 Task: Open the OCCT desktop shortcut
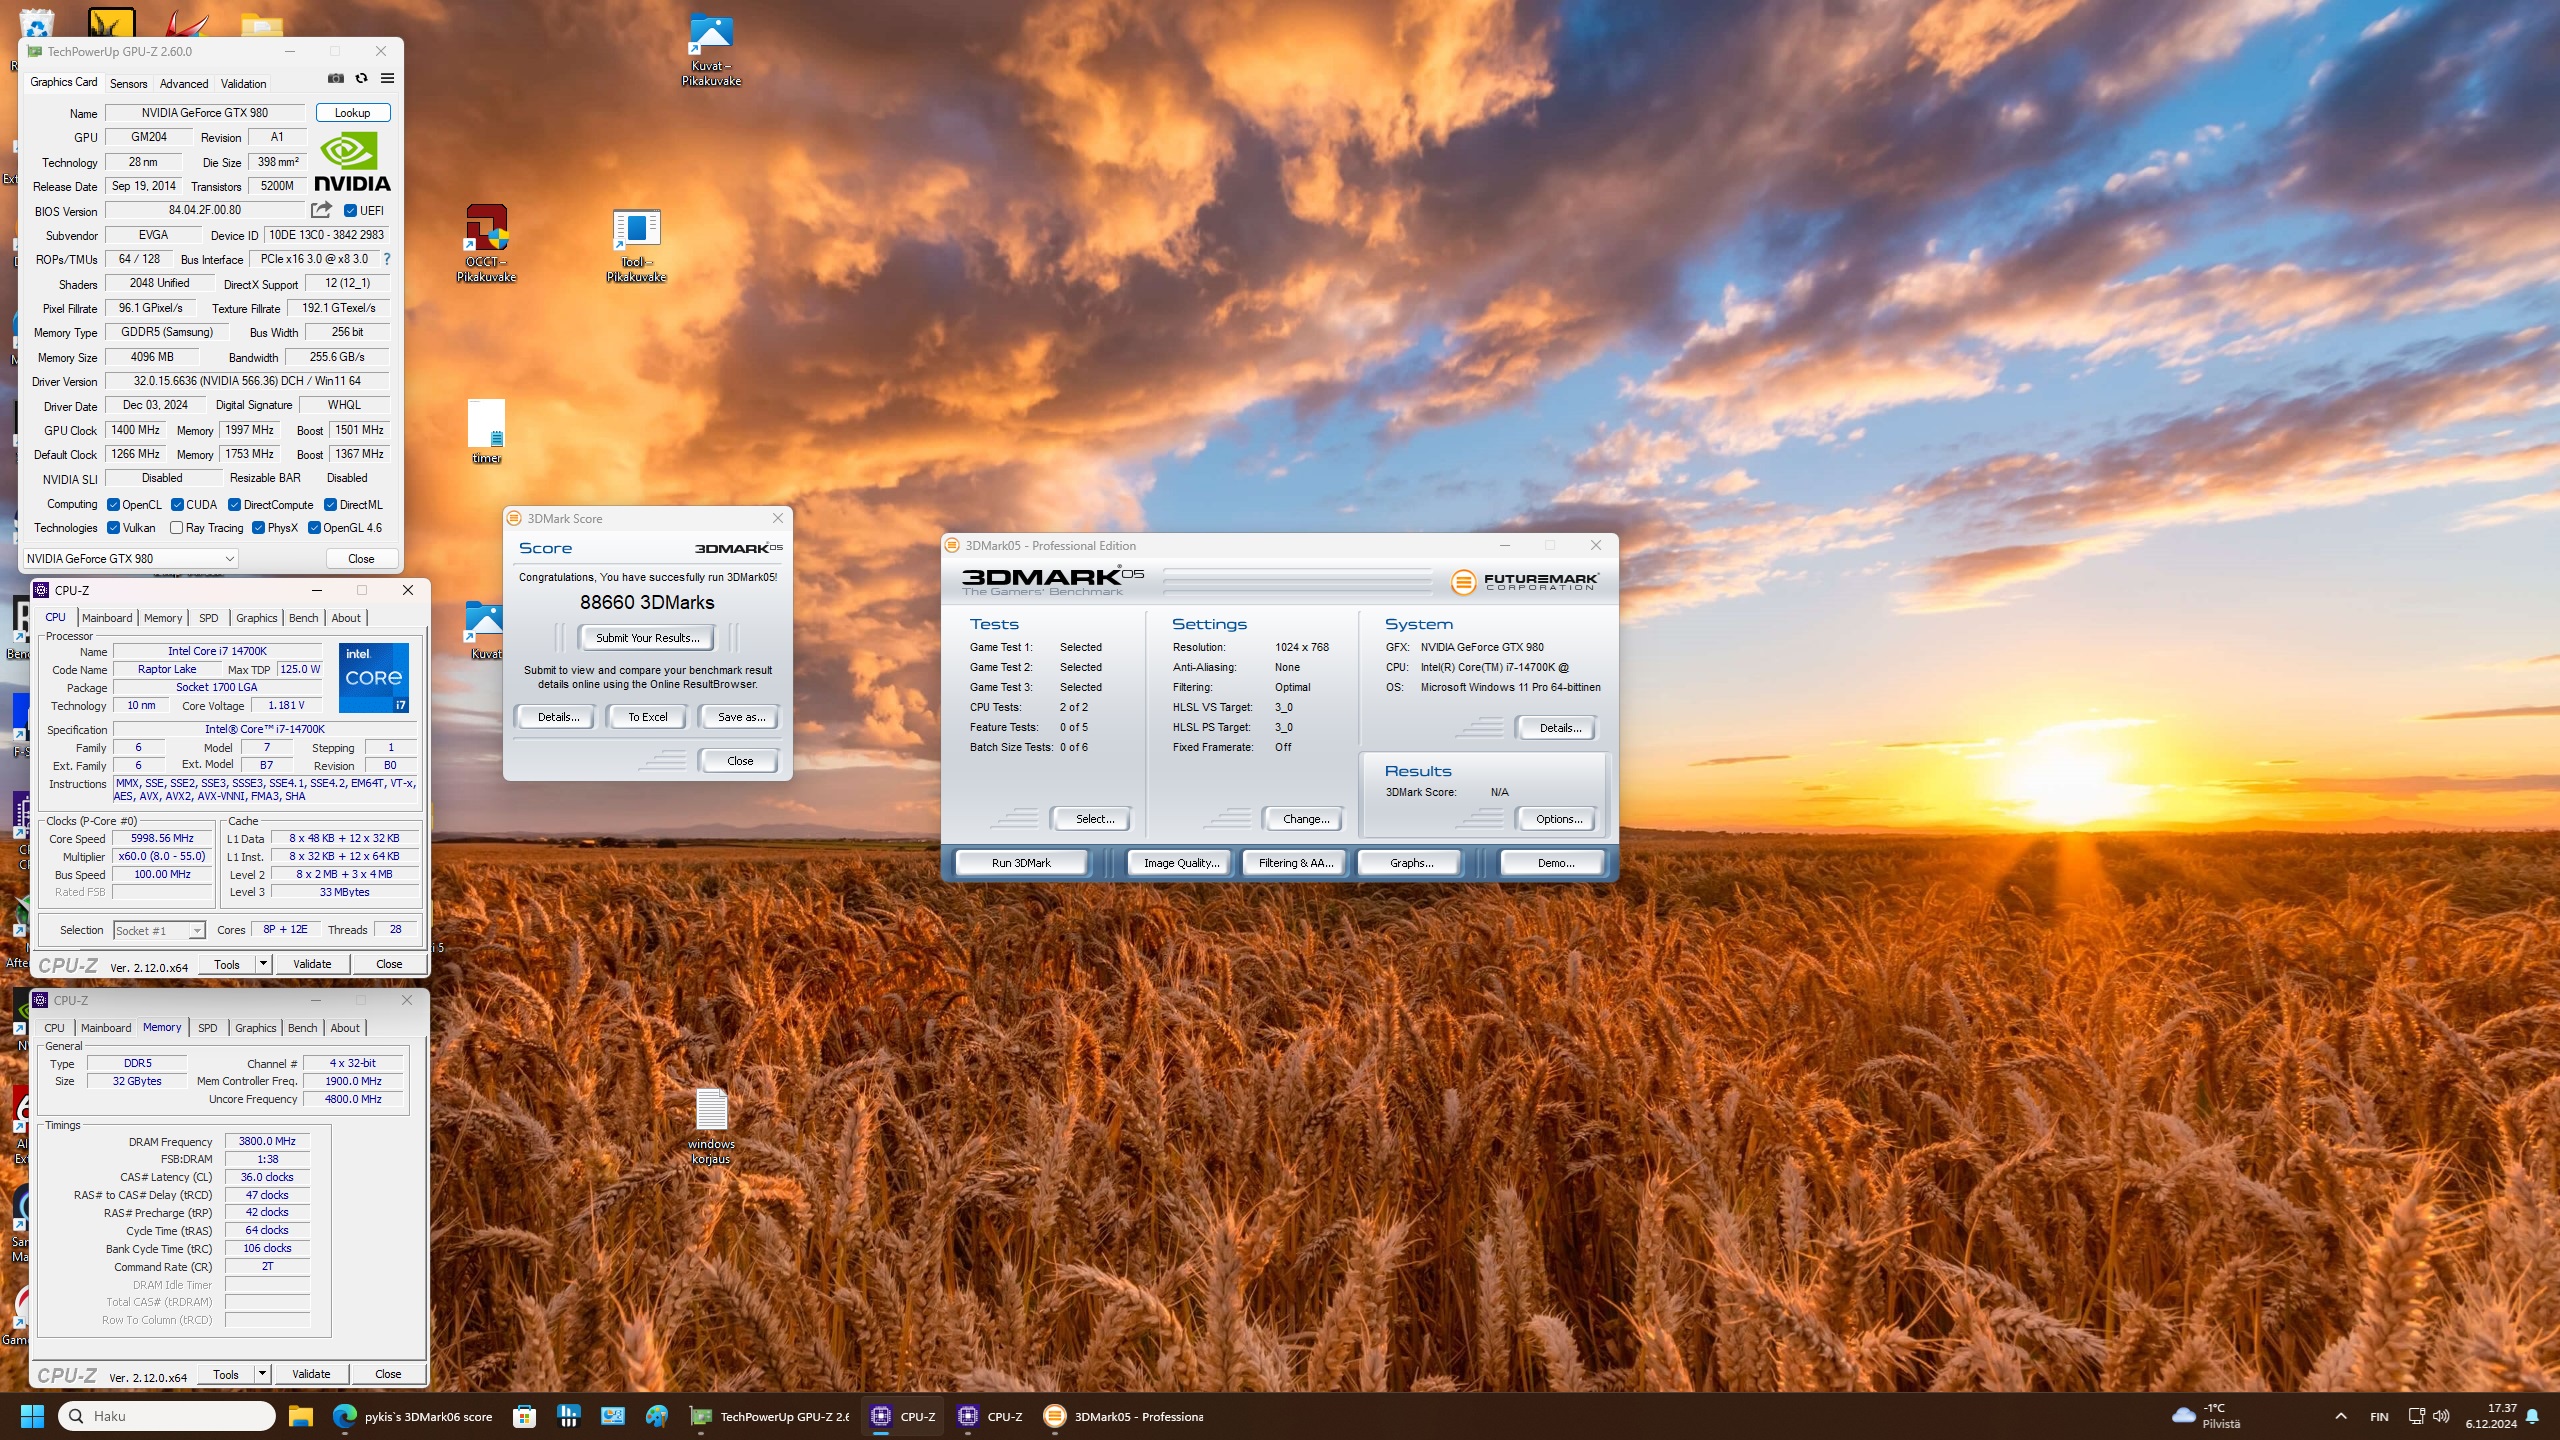[x=486, y=243]
